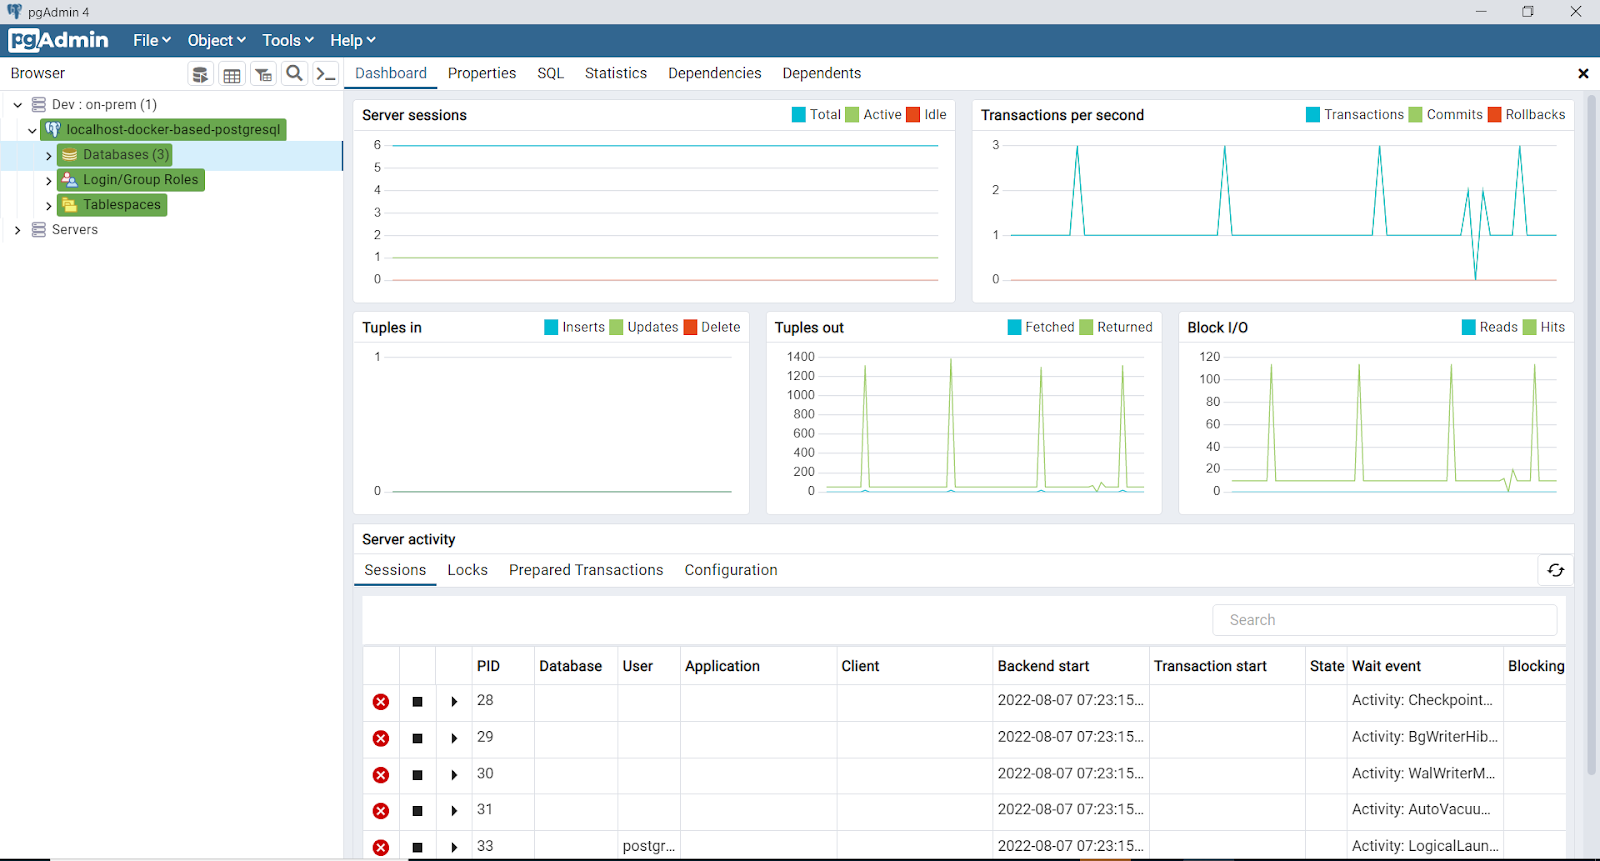The image size is (1600, 861).
Task: Click the Filtered Rows icon in Browser toolbar
Action: [263, 74]
